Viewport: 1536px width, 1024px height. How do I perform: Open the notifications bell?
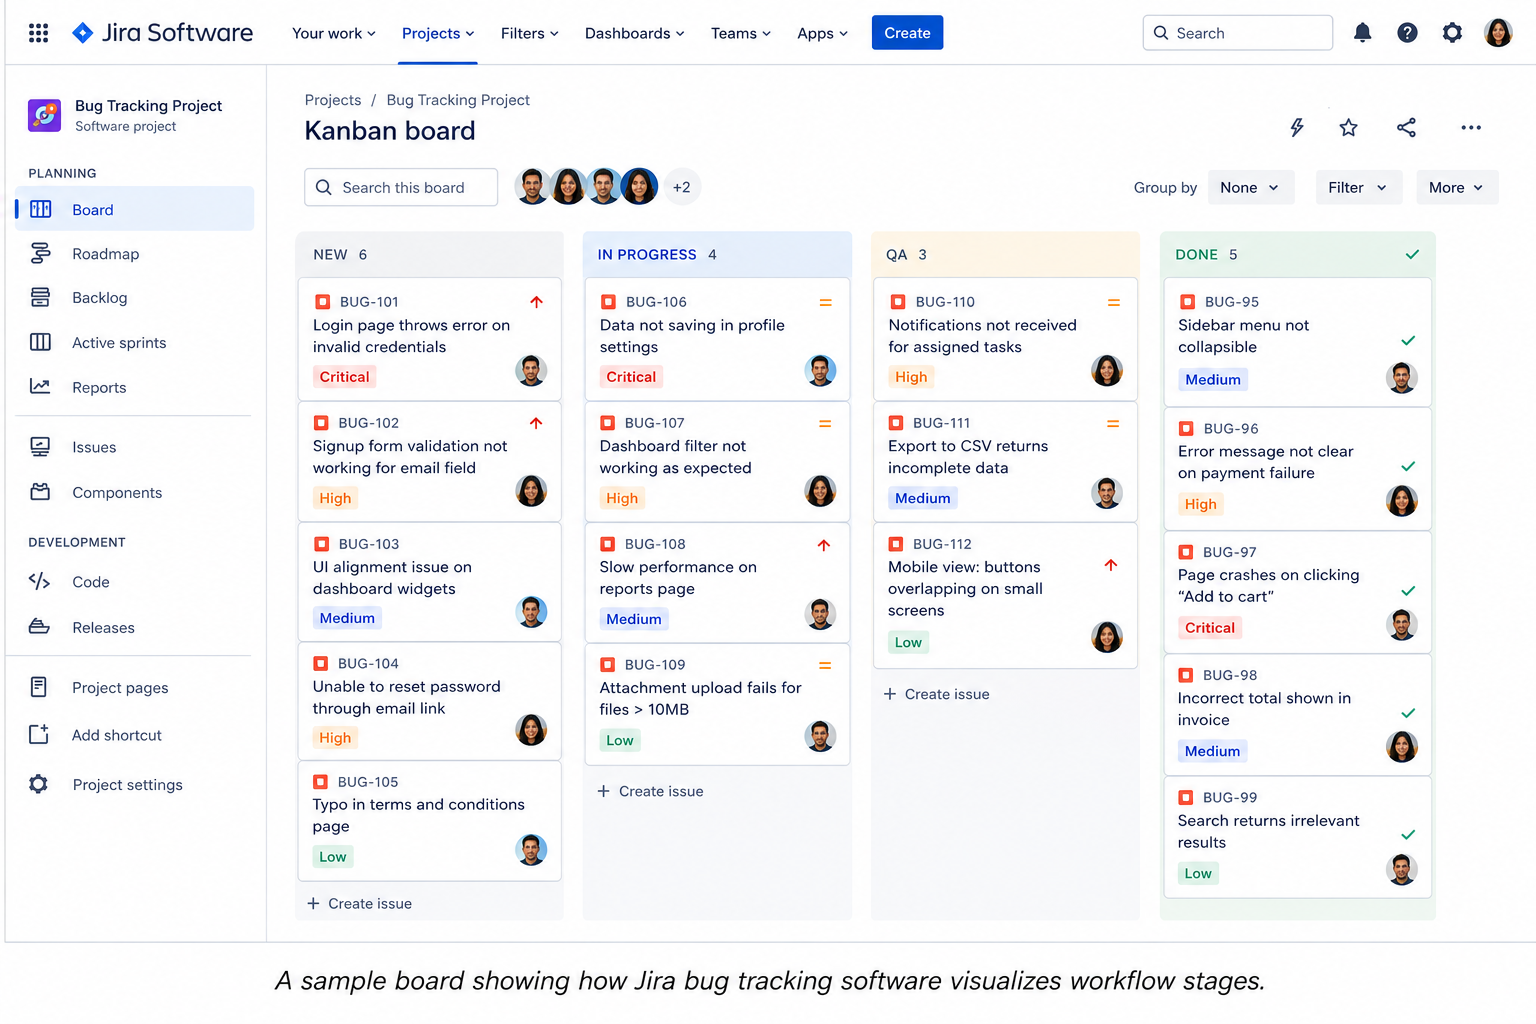point(1362,33)
